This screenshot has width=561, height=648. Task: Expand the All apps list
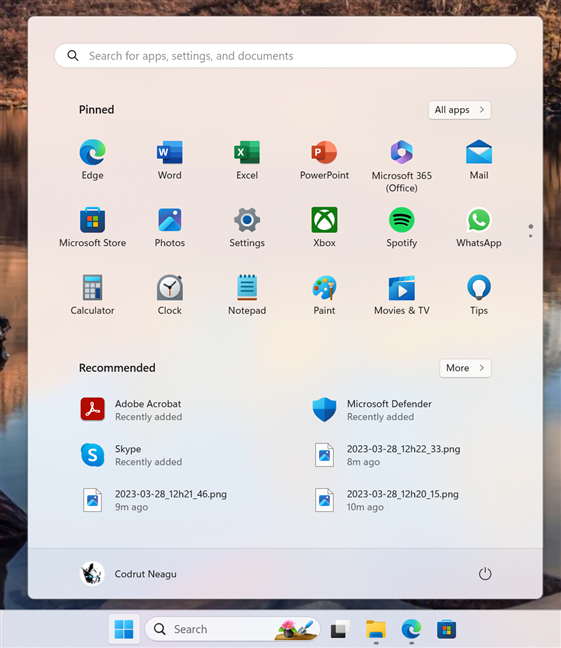459,110
